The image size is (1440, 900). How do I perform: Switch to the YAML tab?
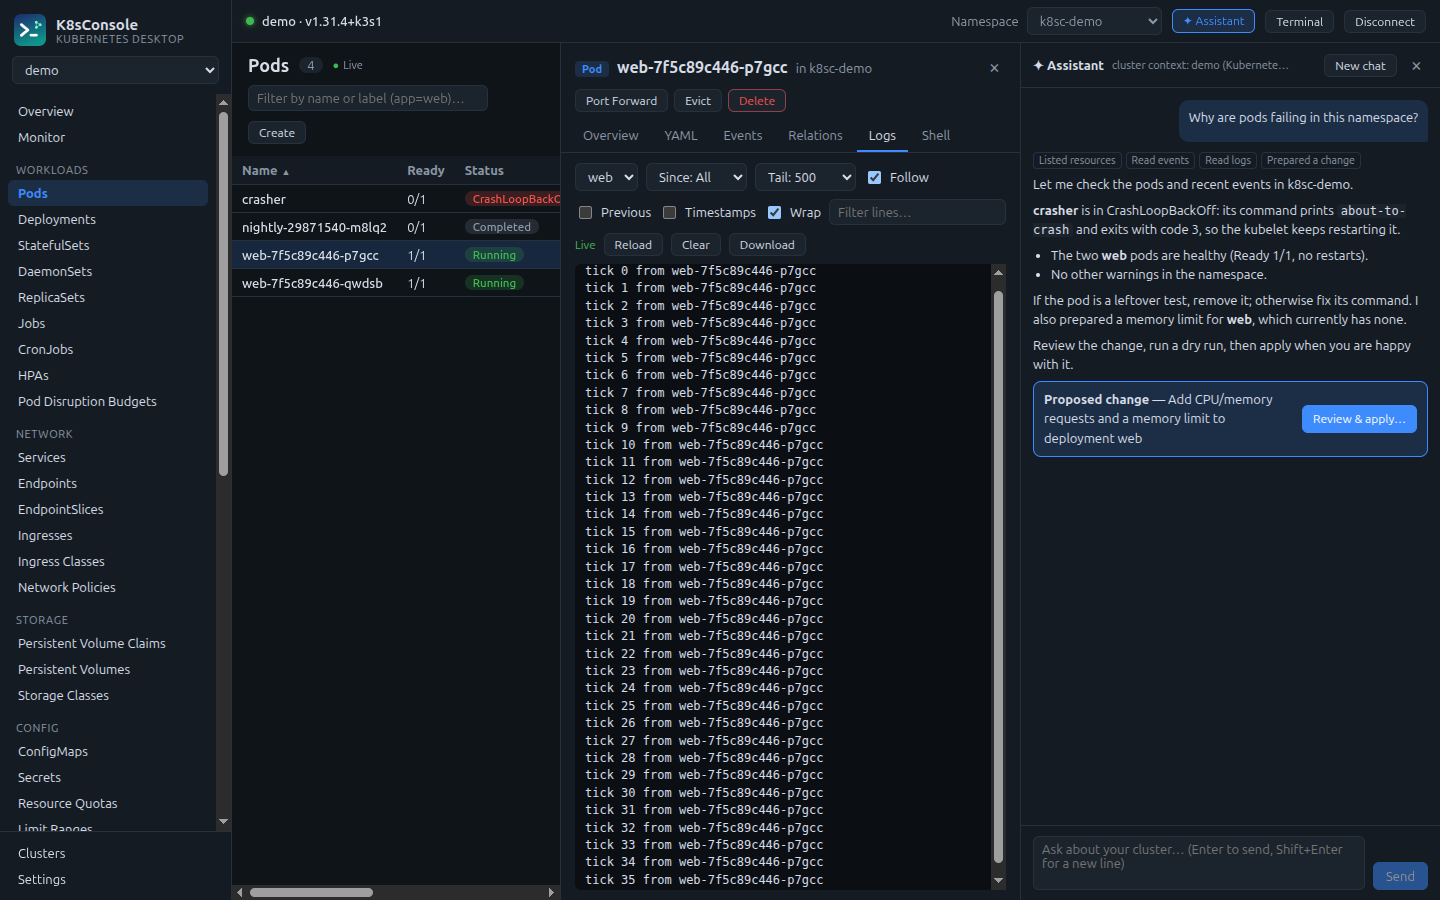point(681,136)
